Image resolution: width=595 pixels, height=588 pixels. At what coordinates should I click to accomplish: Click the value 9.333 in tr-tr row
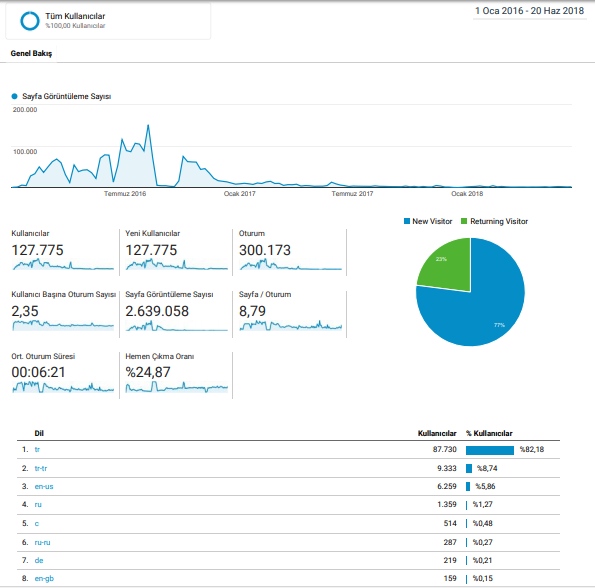click(447, 469)
